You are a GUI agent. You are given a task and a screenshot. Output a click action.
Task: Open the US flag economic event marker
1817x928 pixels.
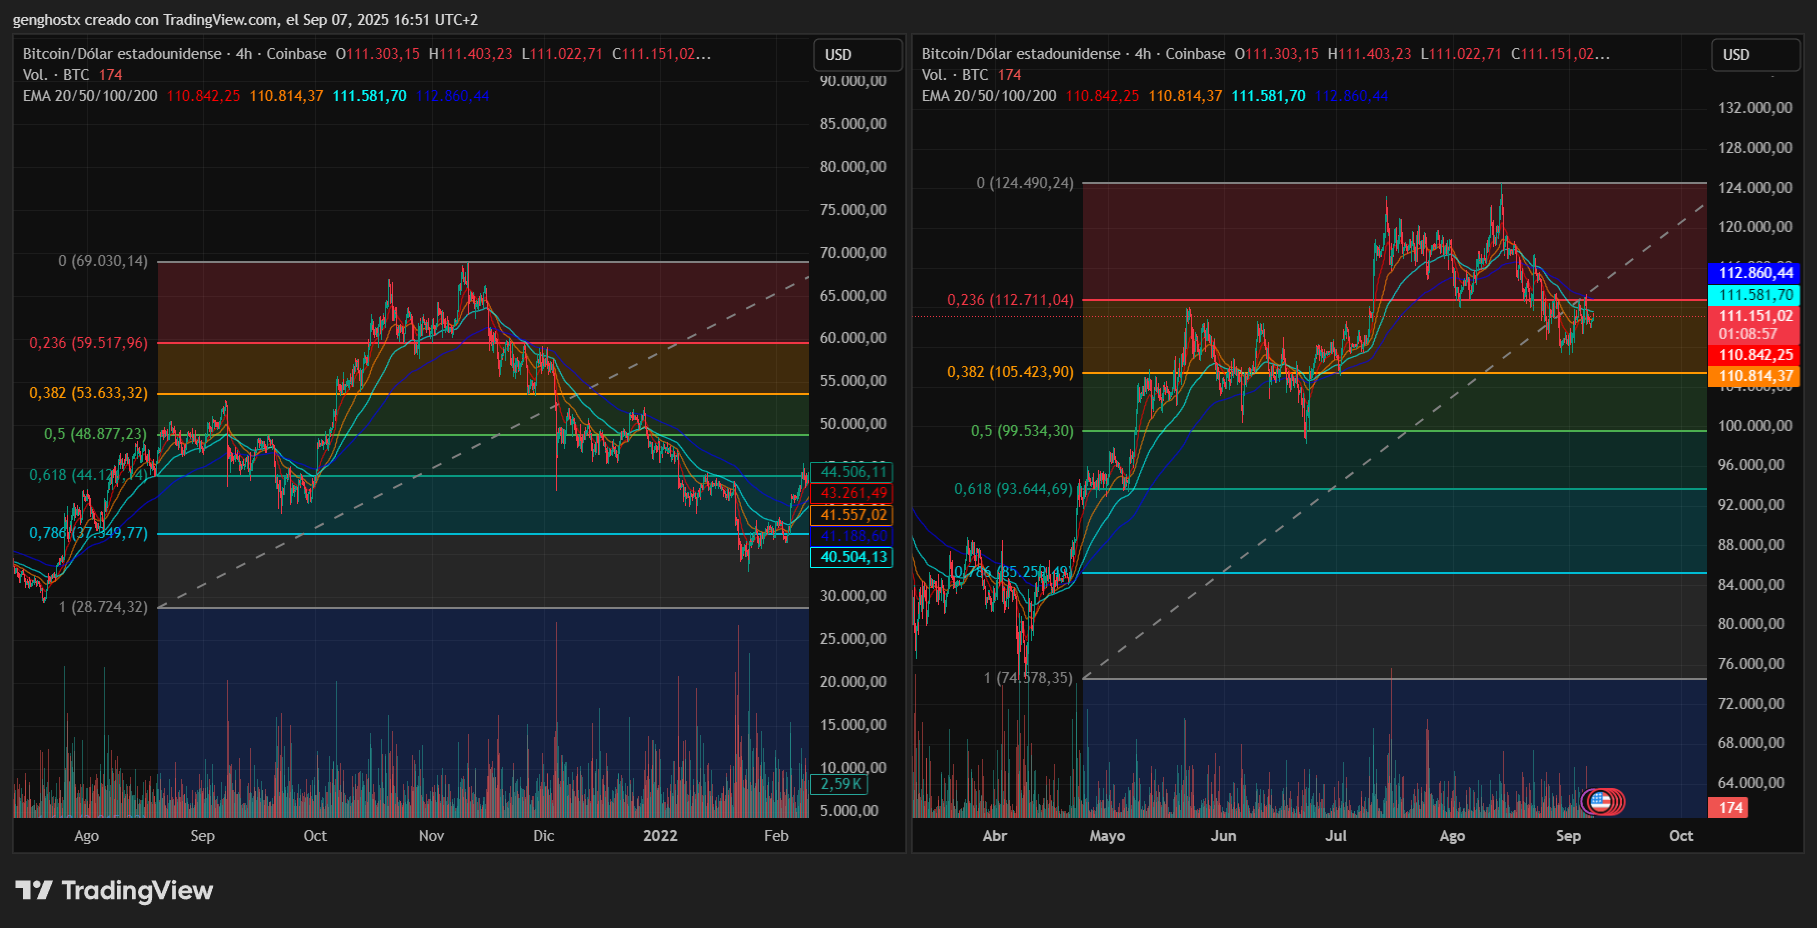click(1601, 802)
